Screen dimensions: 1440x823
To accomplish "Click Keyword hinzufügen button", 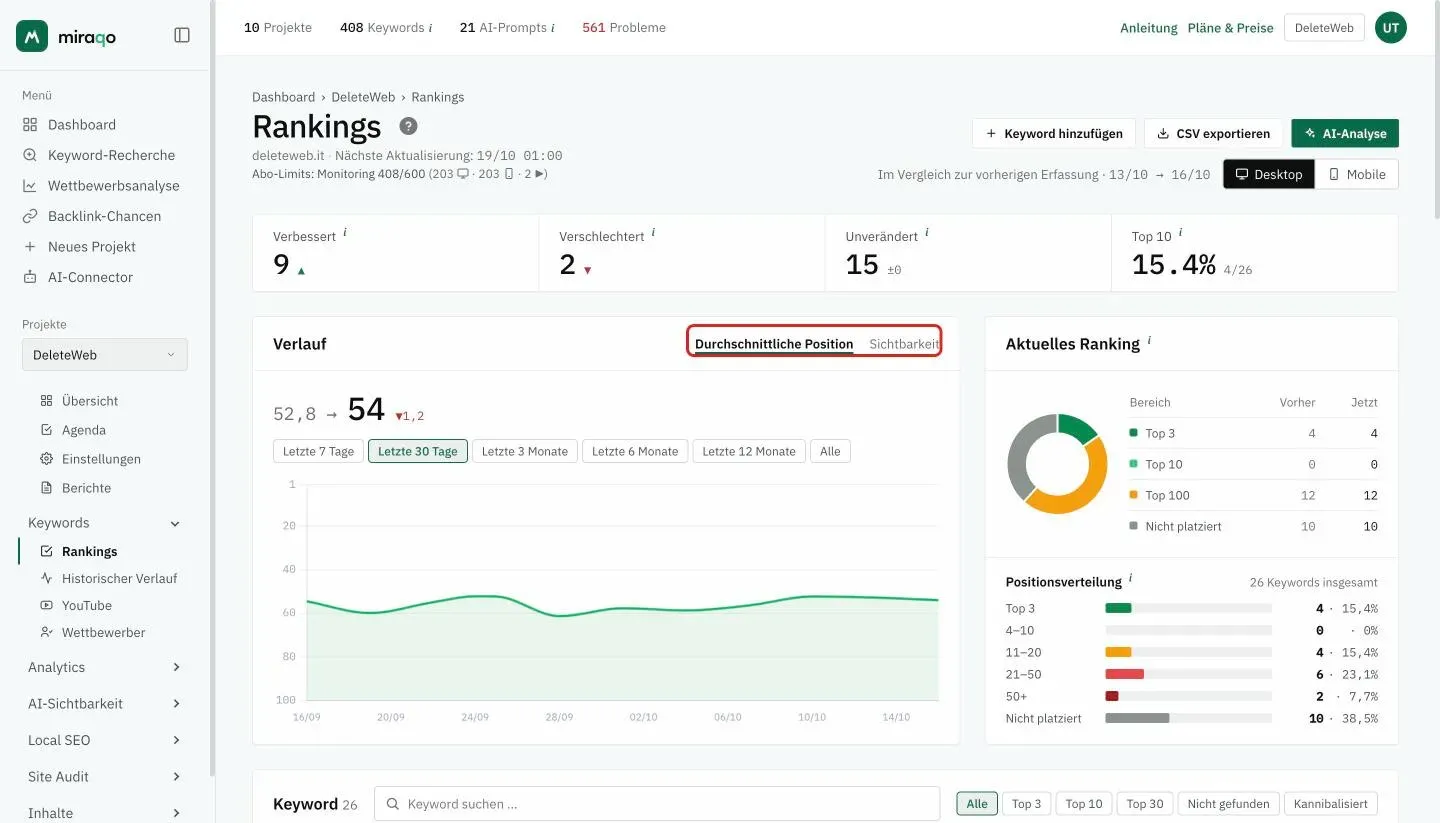I will 1054,133.
